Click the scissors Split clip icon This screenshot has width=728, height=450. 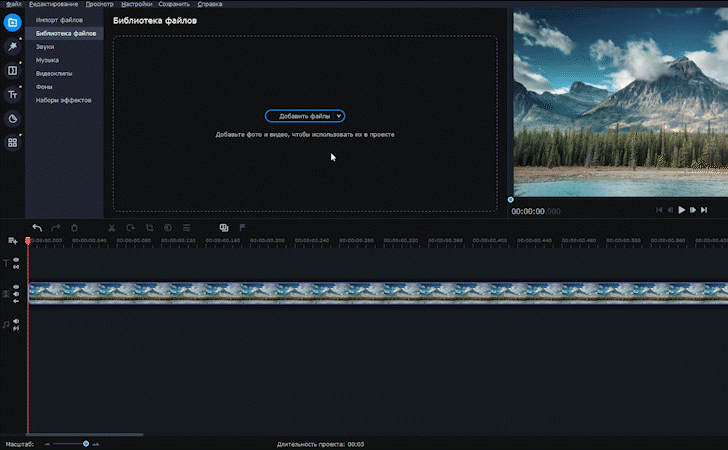[112, 228]
